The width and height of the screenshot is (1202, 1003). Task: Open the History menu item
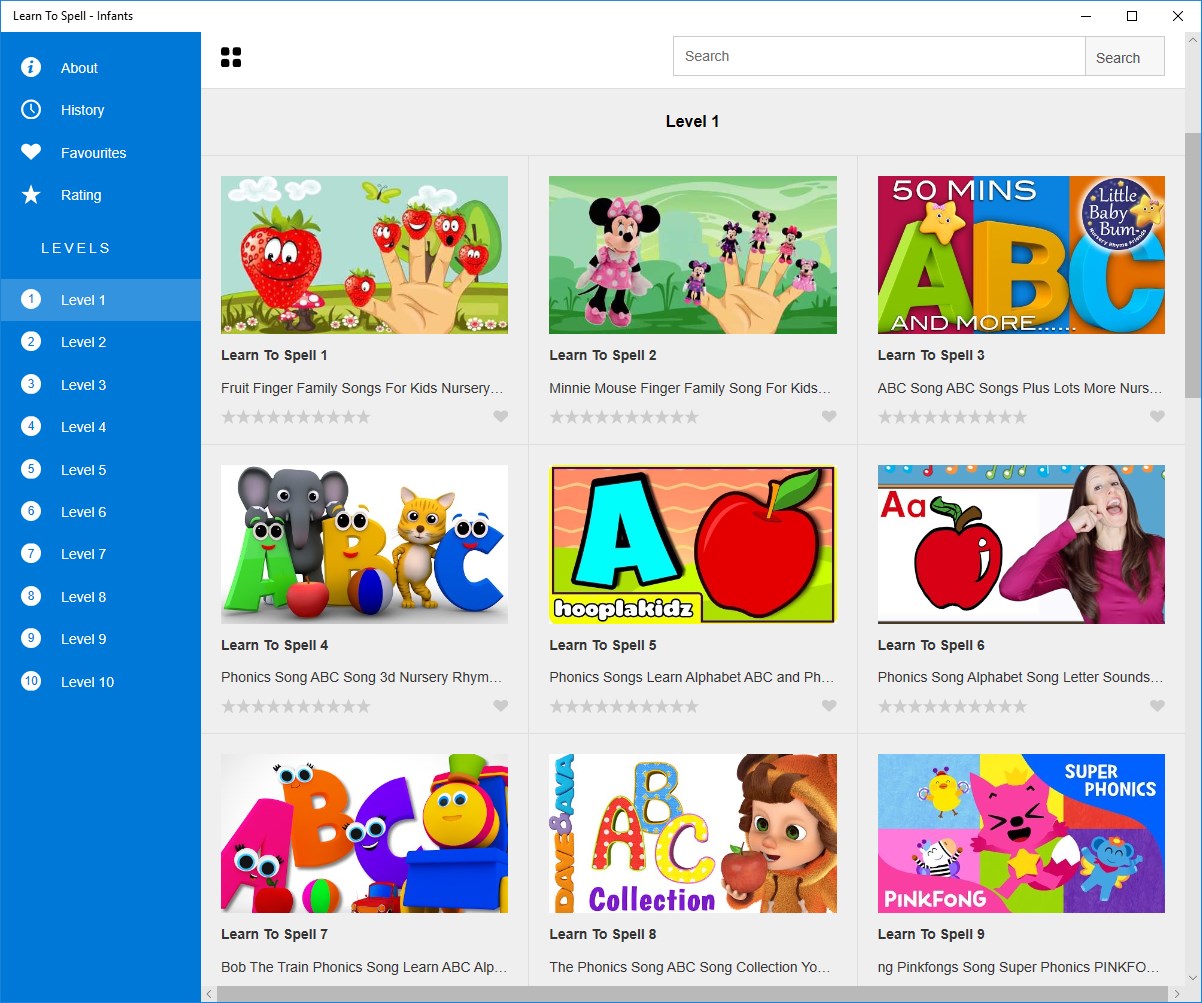tap(100, 110)
